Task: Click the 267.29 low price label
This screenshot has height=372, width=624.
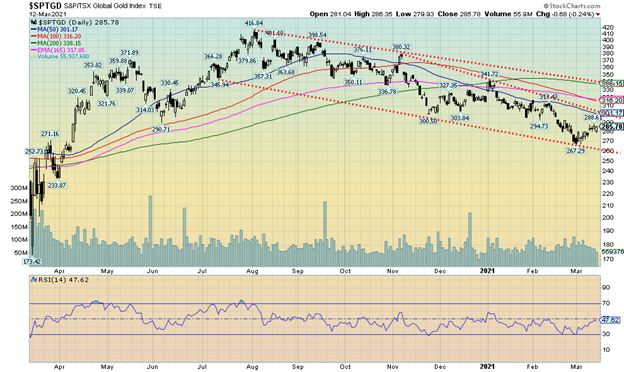Action: click(575, 151)
